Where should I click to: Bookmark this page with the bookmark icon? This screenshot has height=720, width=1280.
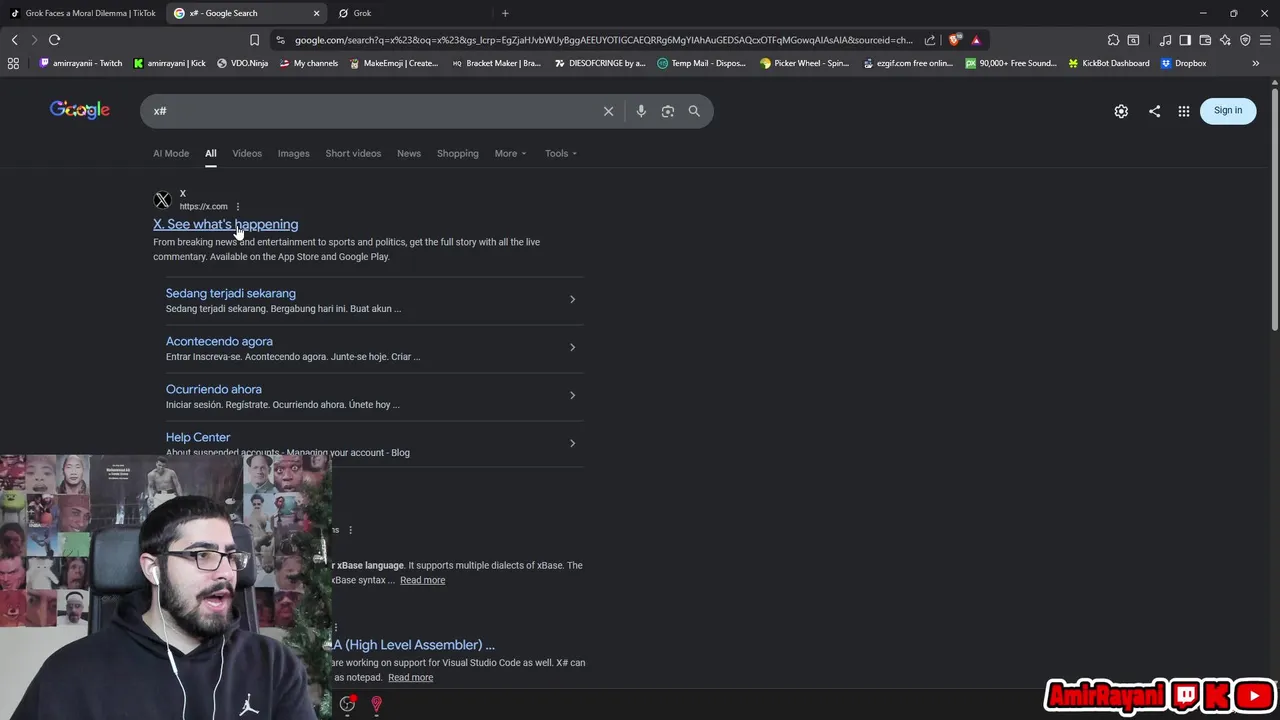click(x=254, y=40)
